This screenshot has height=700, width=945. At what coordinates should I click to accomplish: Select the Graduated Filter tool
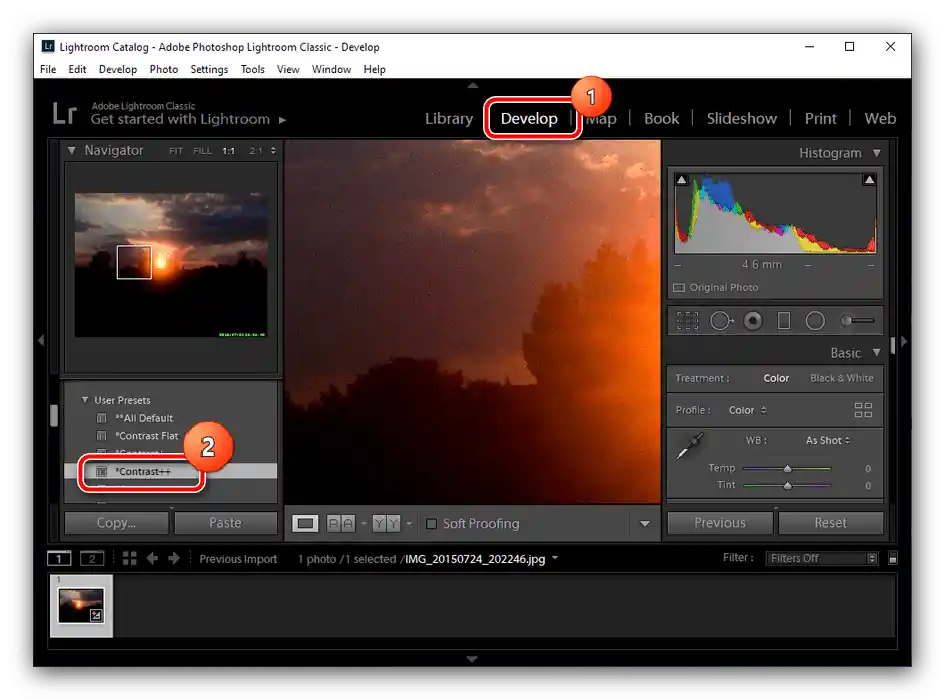point(783,321)
